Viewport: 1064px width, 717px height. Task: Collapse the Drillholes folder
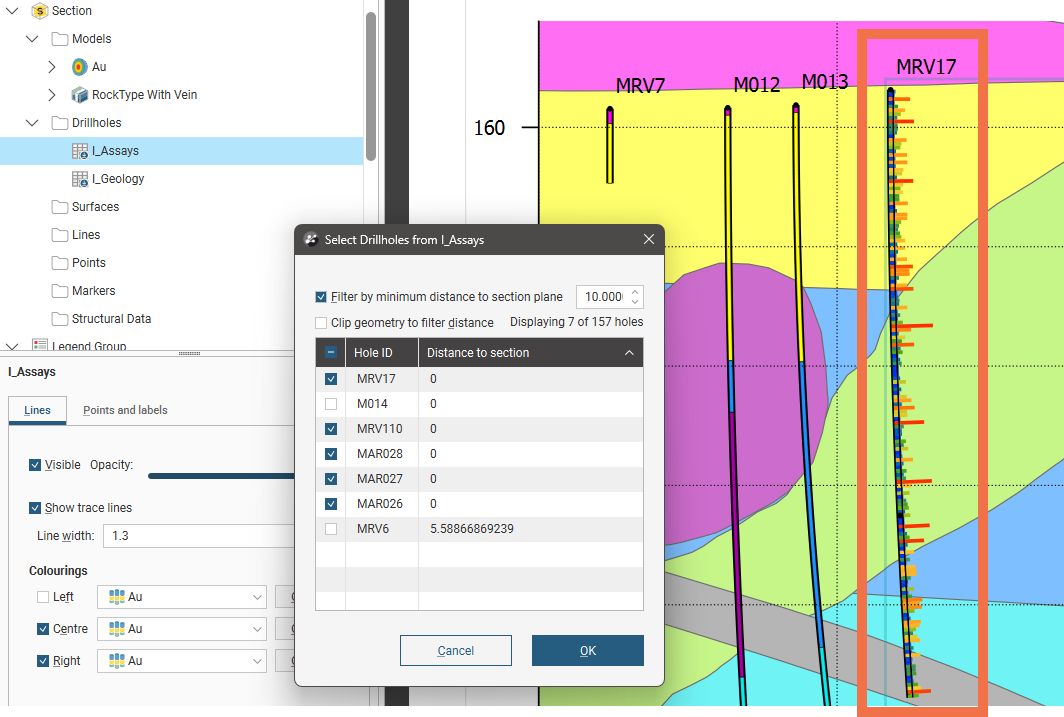pyautogui.click(x=32, y=123)
